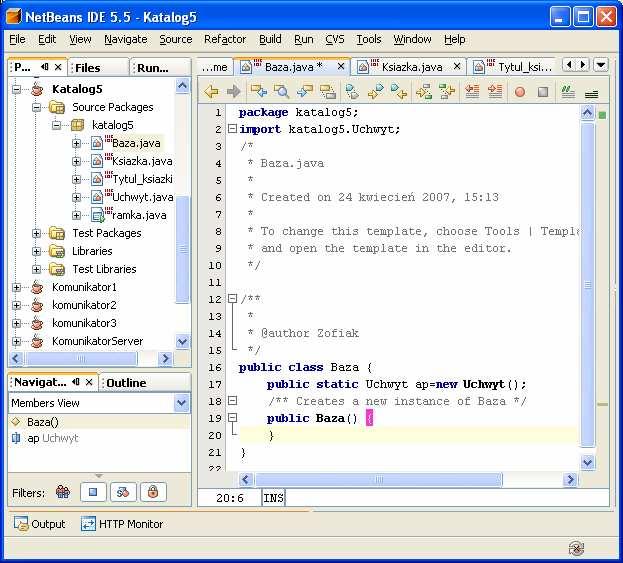The height and width of the screenshot is (563, 623).
Task: Start macro recording with the red circle icon
Action: click(x=520, y=92)
